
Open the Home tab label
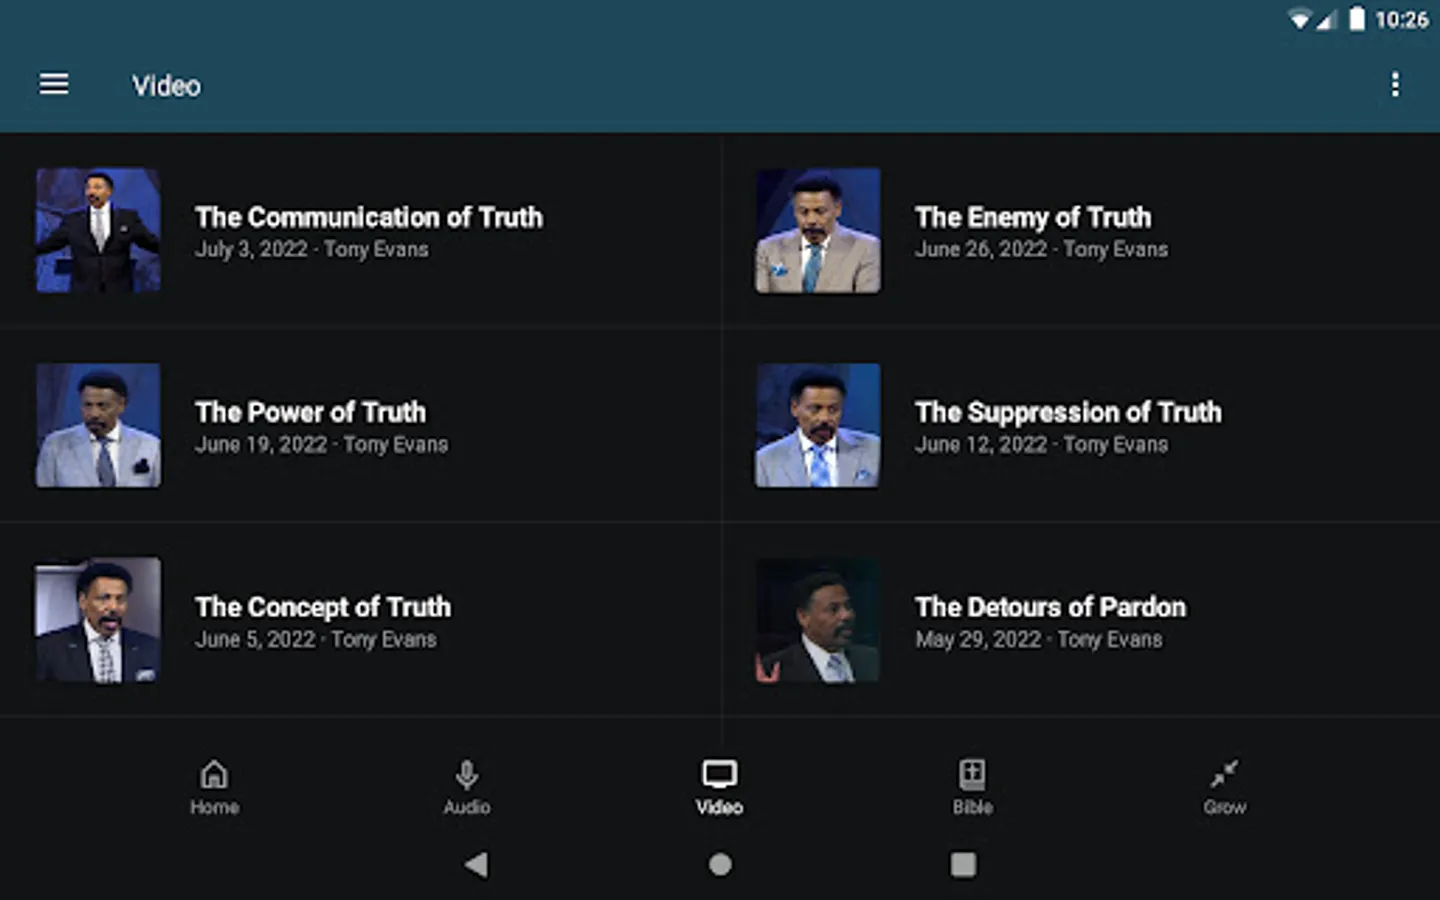tap(214, 807)
